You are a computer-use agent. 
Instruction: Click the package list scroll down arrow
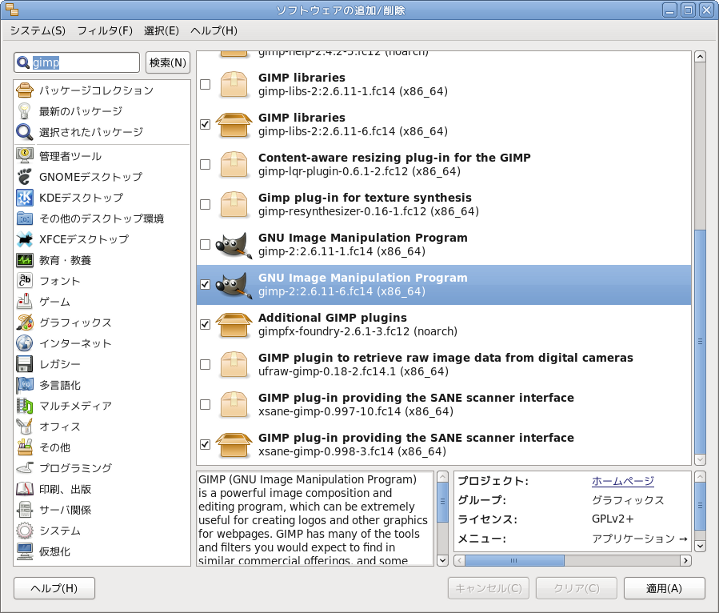(700, 459)
